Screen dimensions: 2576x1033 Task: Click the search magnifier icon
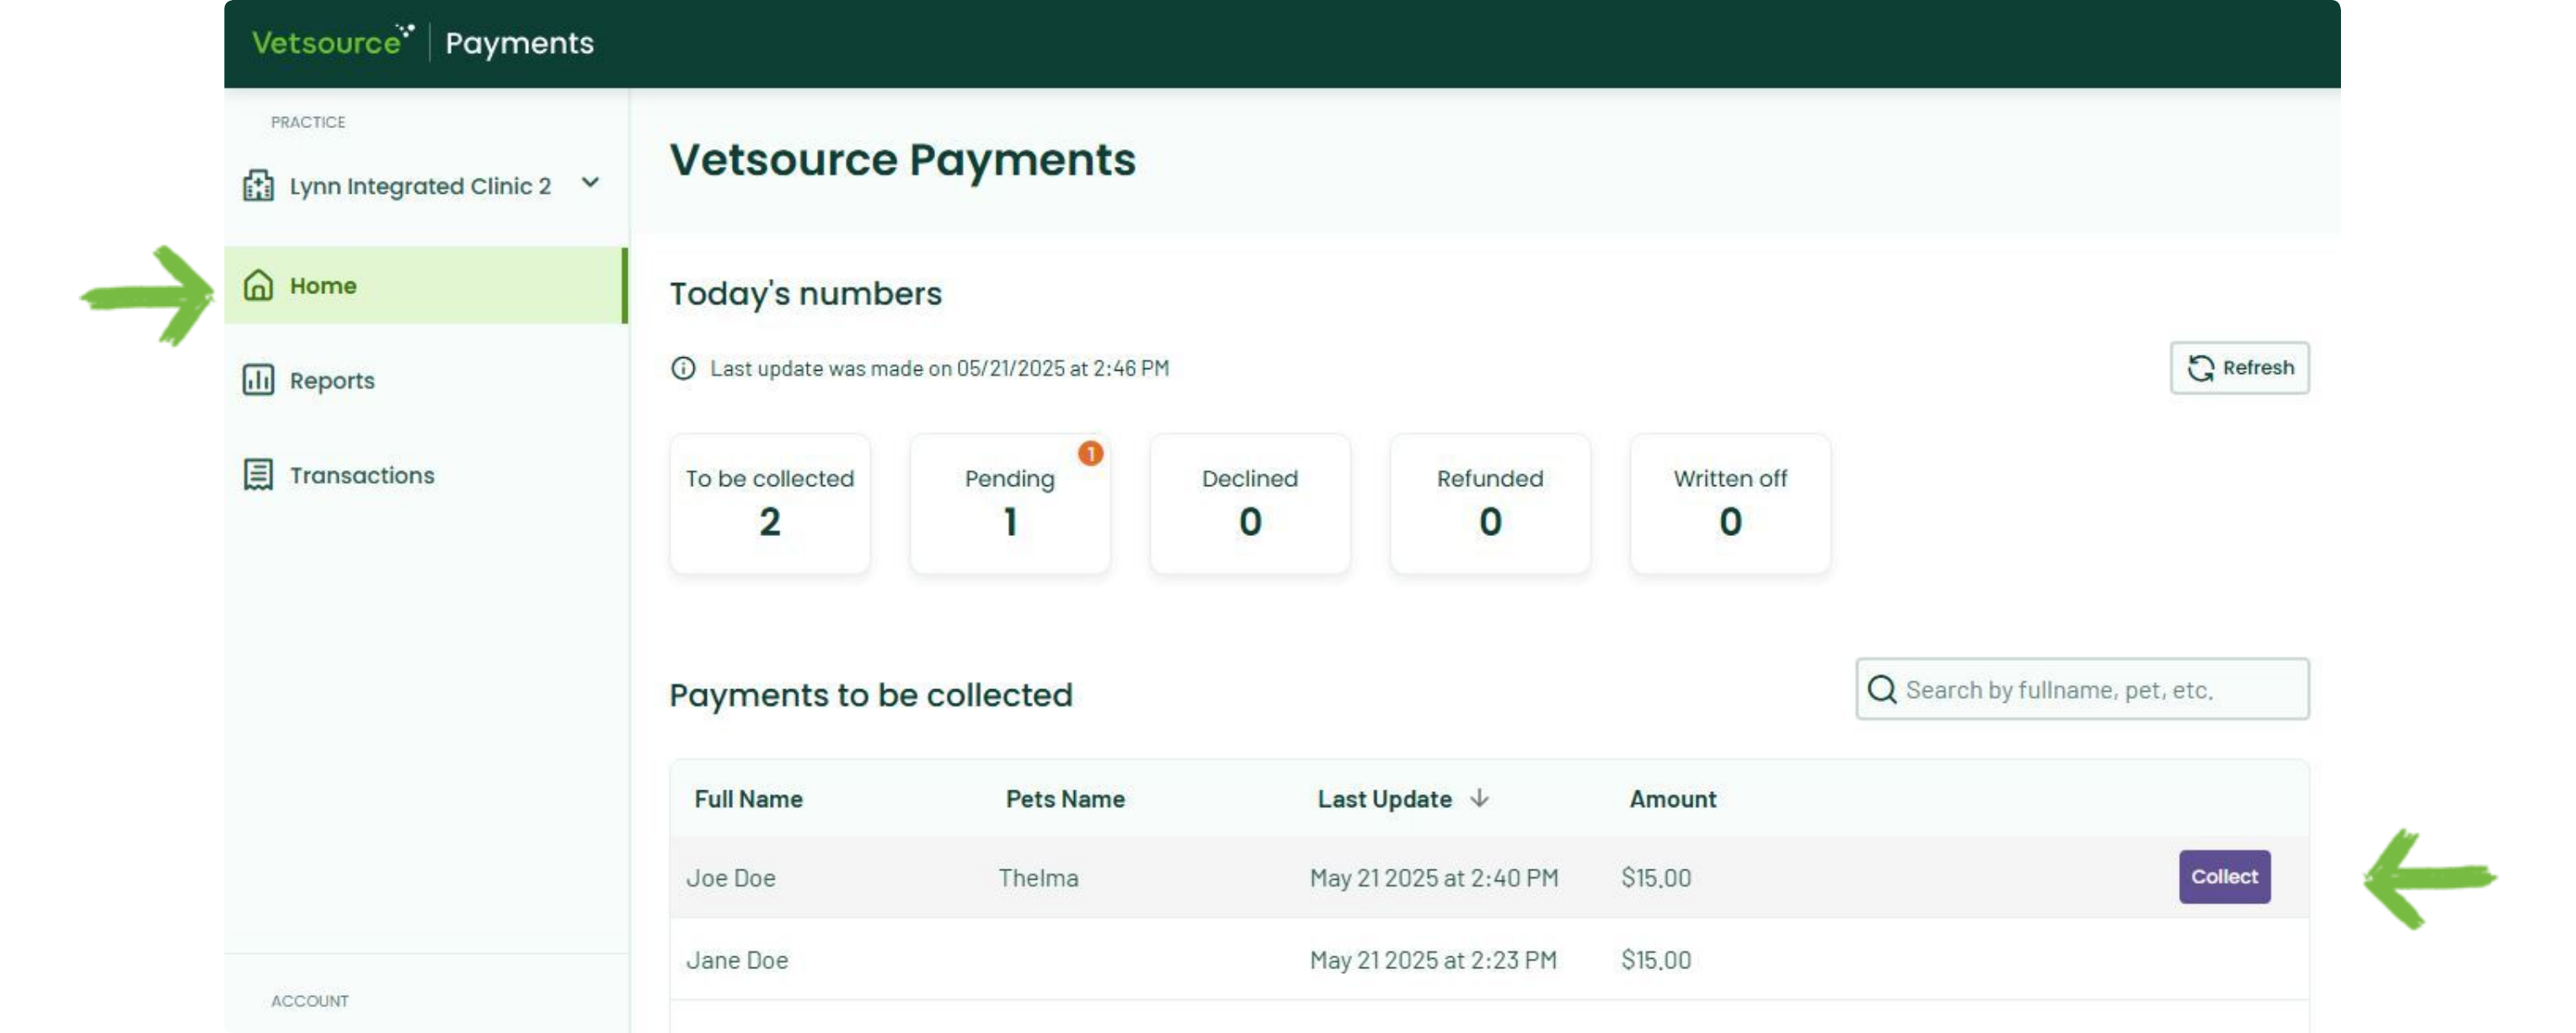(1882, 689)
